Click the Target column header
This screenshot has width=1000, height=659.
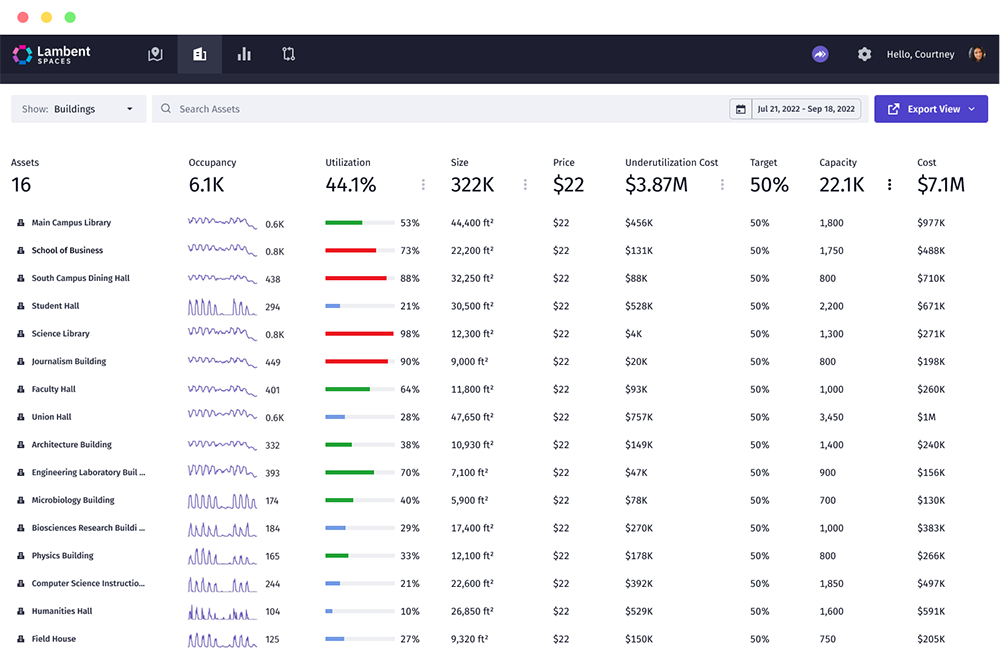click(x=763, y=163)
